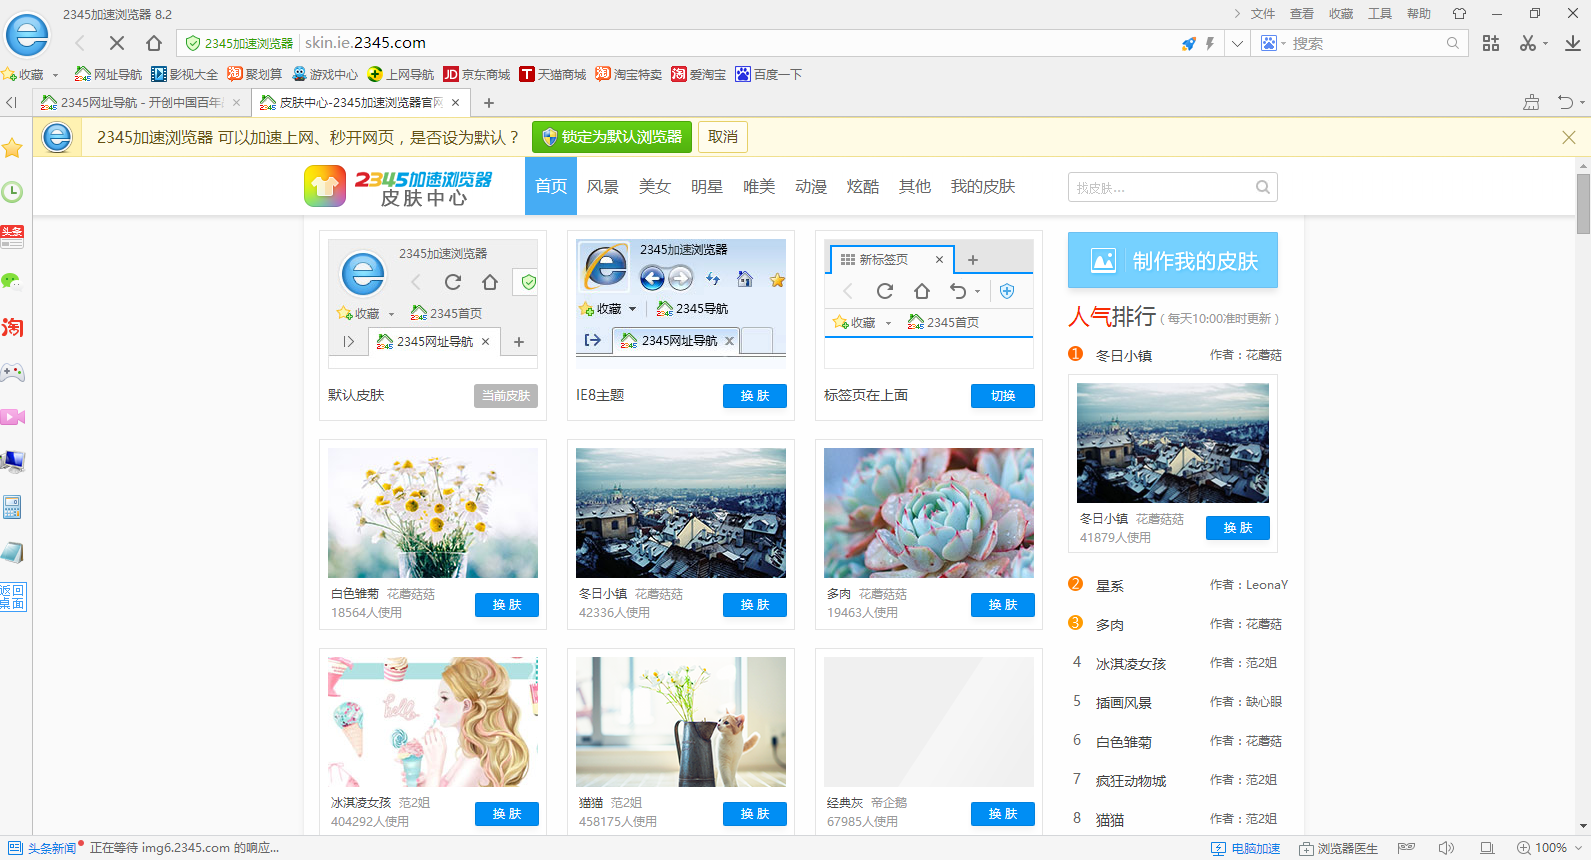Screen dimensions: 1591x860
Task: Select the 动漫 skin category
Action: pyautogui.click(x=811, y=186)
